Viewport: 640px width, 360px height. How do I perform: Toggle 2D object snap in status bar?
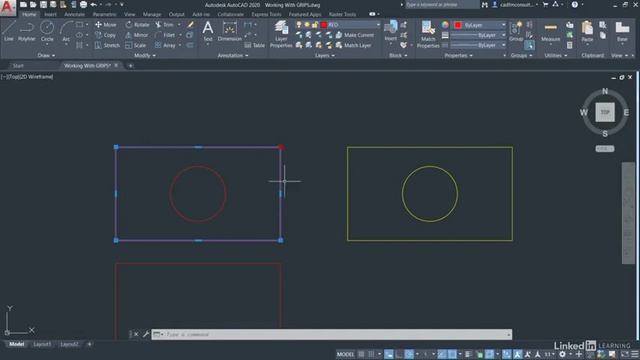tap(452, 354)
